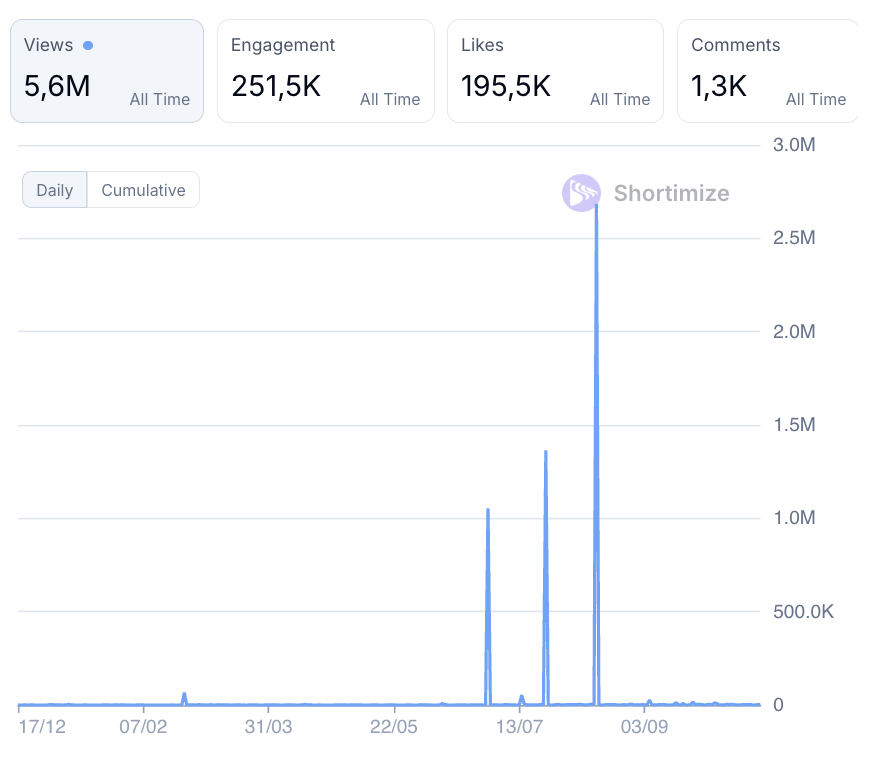Open the Comments metric card

(767, 71)
